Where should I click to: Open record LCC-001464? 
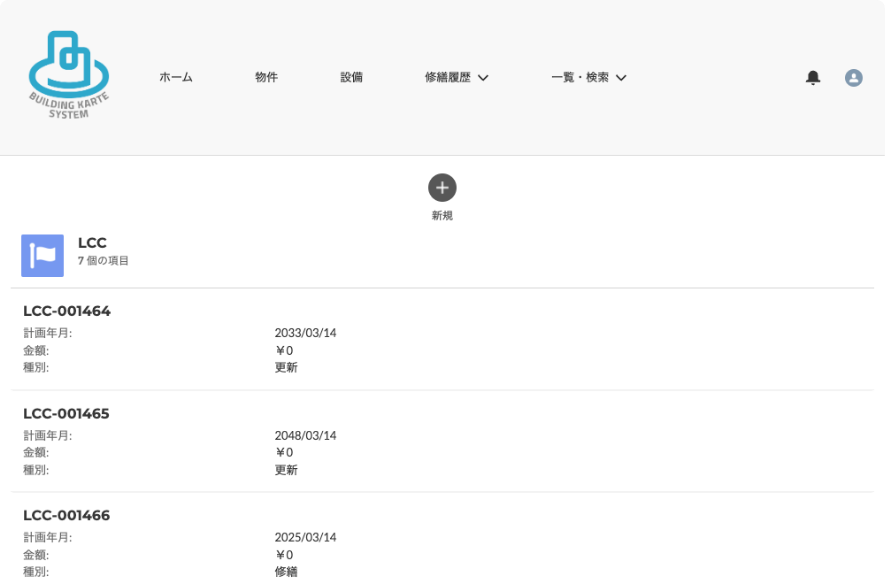[67, 311]
